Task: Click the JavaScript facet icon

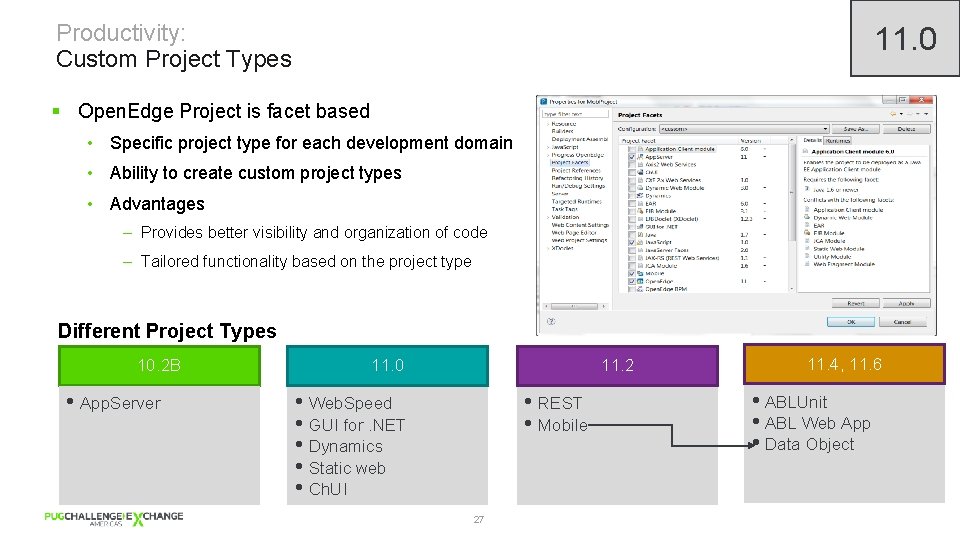Action: 640,242
